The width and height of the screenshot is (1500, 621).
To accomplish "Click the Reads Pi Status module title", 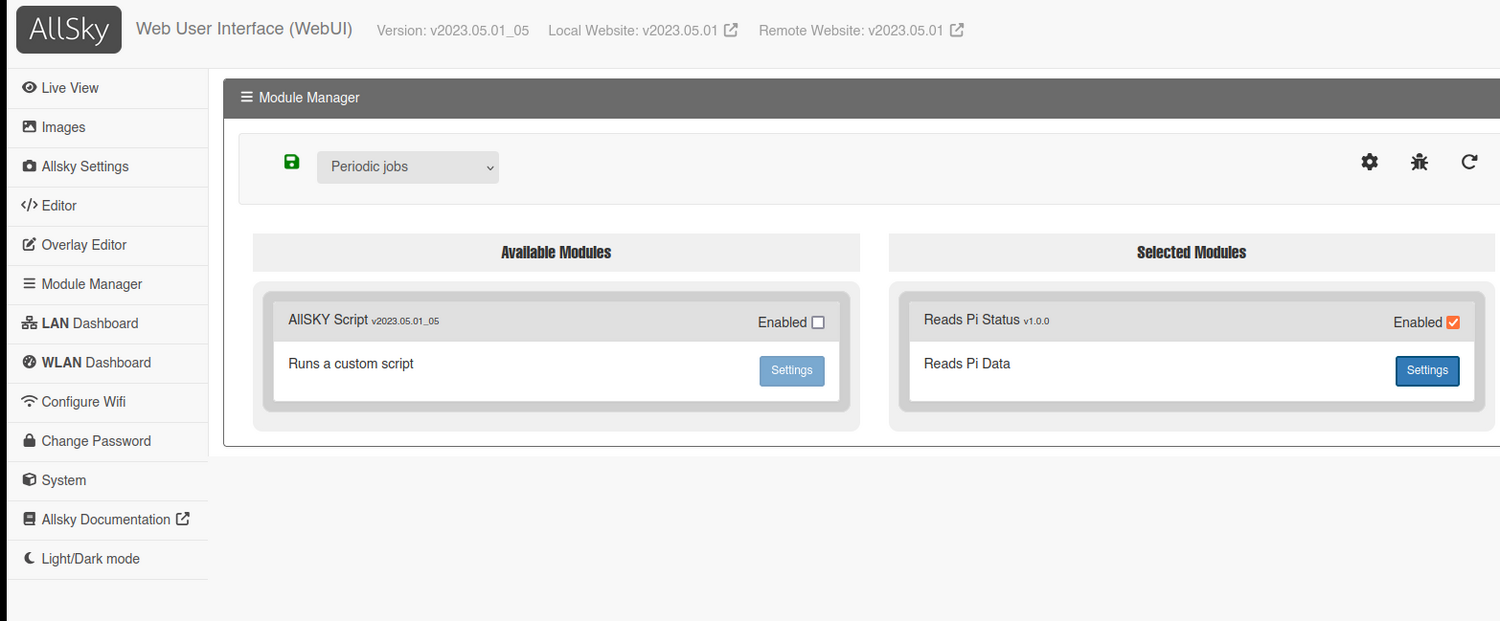I will point(972,320).
